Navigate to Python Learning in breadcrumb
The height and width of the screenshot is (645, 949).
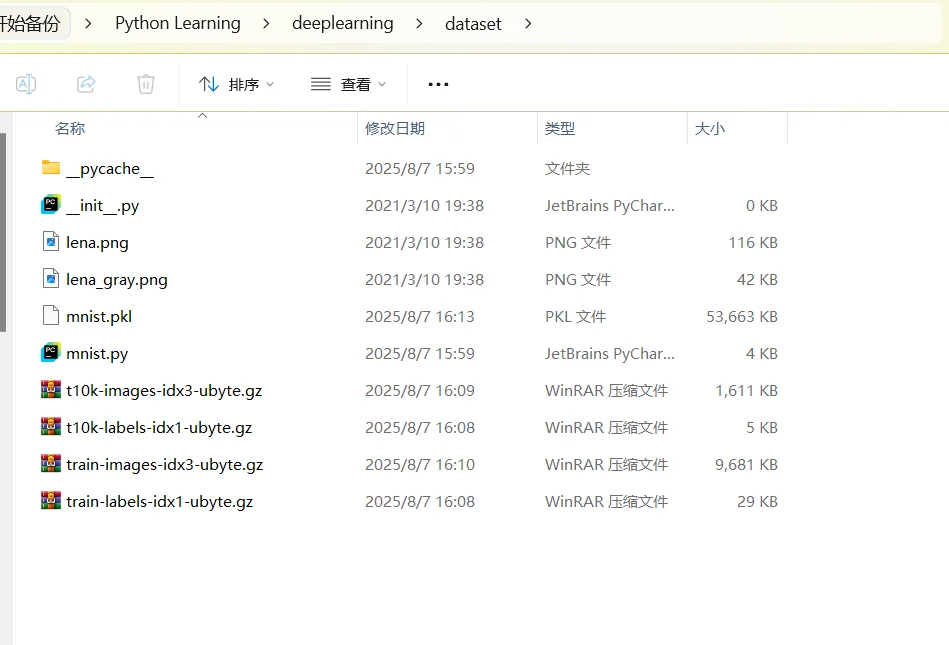[178, 23]
